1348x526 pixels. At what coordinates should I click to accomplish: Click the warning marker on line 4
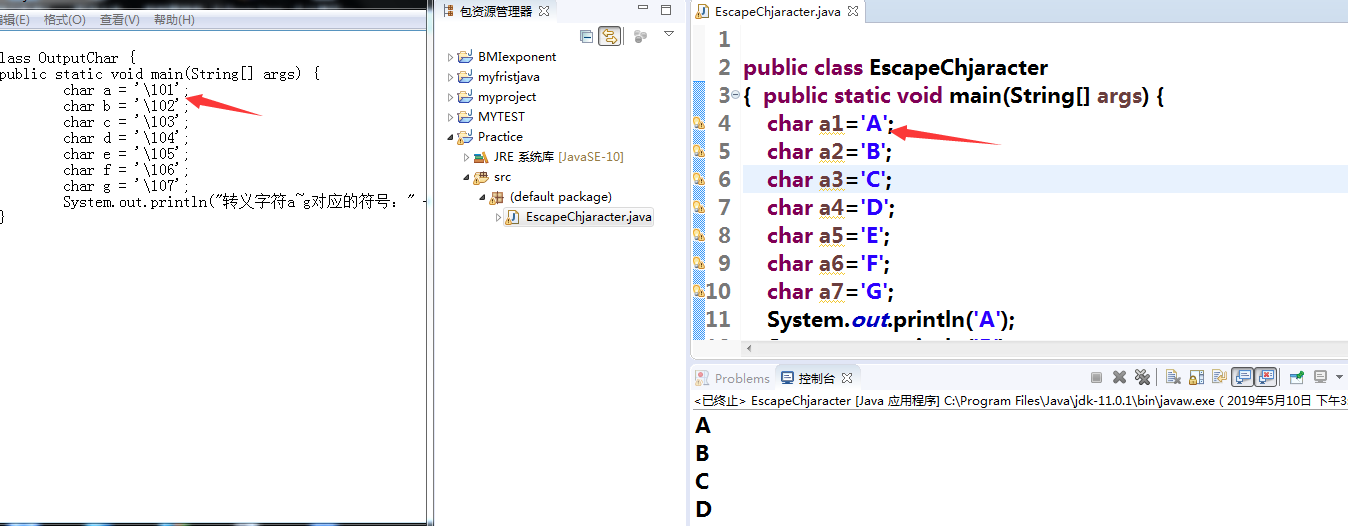pyautogui.click(x=699, y=123)
